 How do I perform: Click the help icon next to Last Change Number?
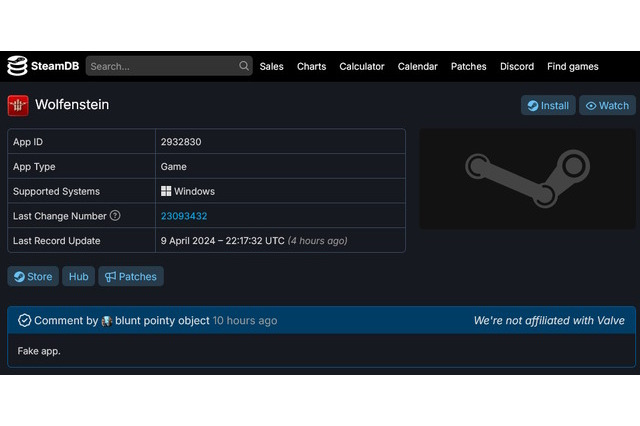[115, 215]
